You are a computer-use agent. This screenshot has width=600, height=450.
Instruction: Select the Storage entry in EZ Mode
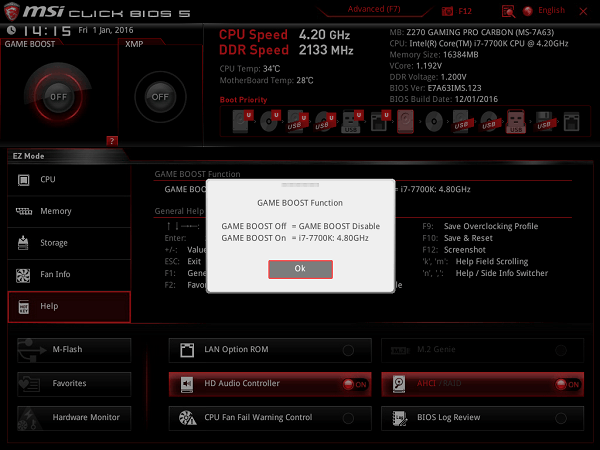pyautogui.click(x=69, y=243)
